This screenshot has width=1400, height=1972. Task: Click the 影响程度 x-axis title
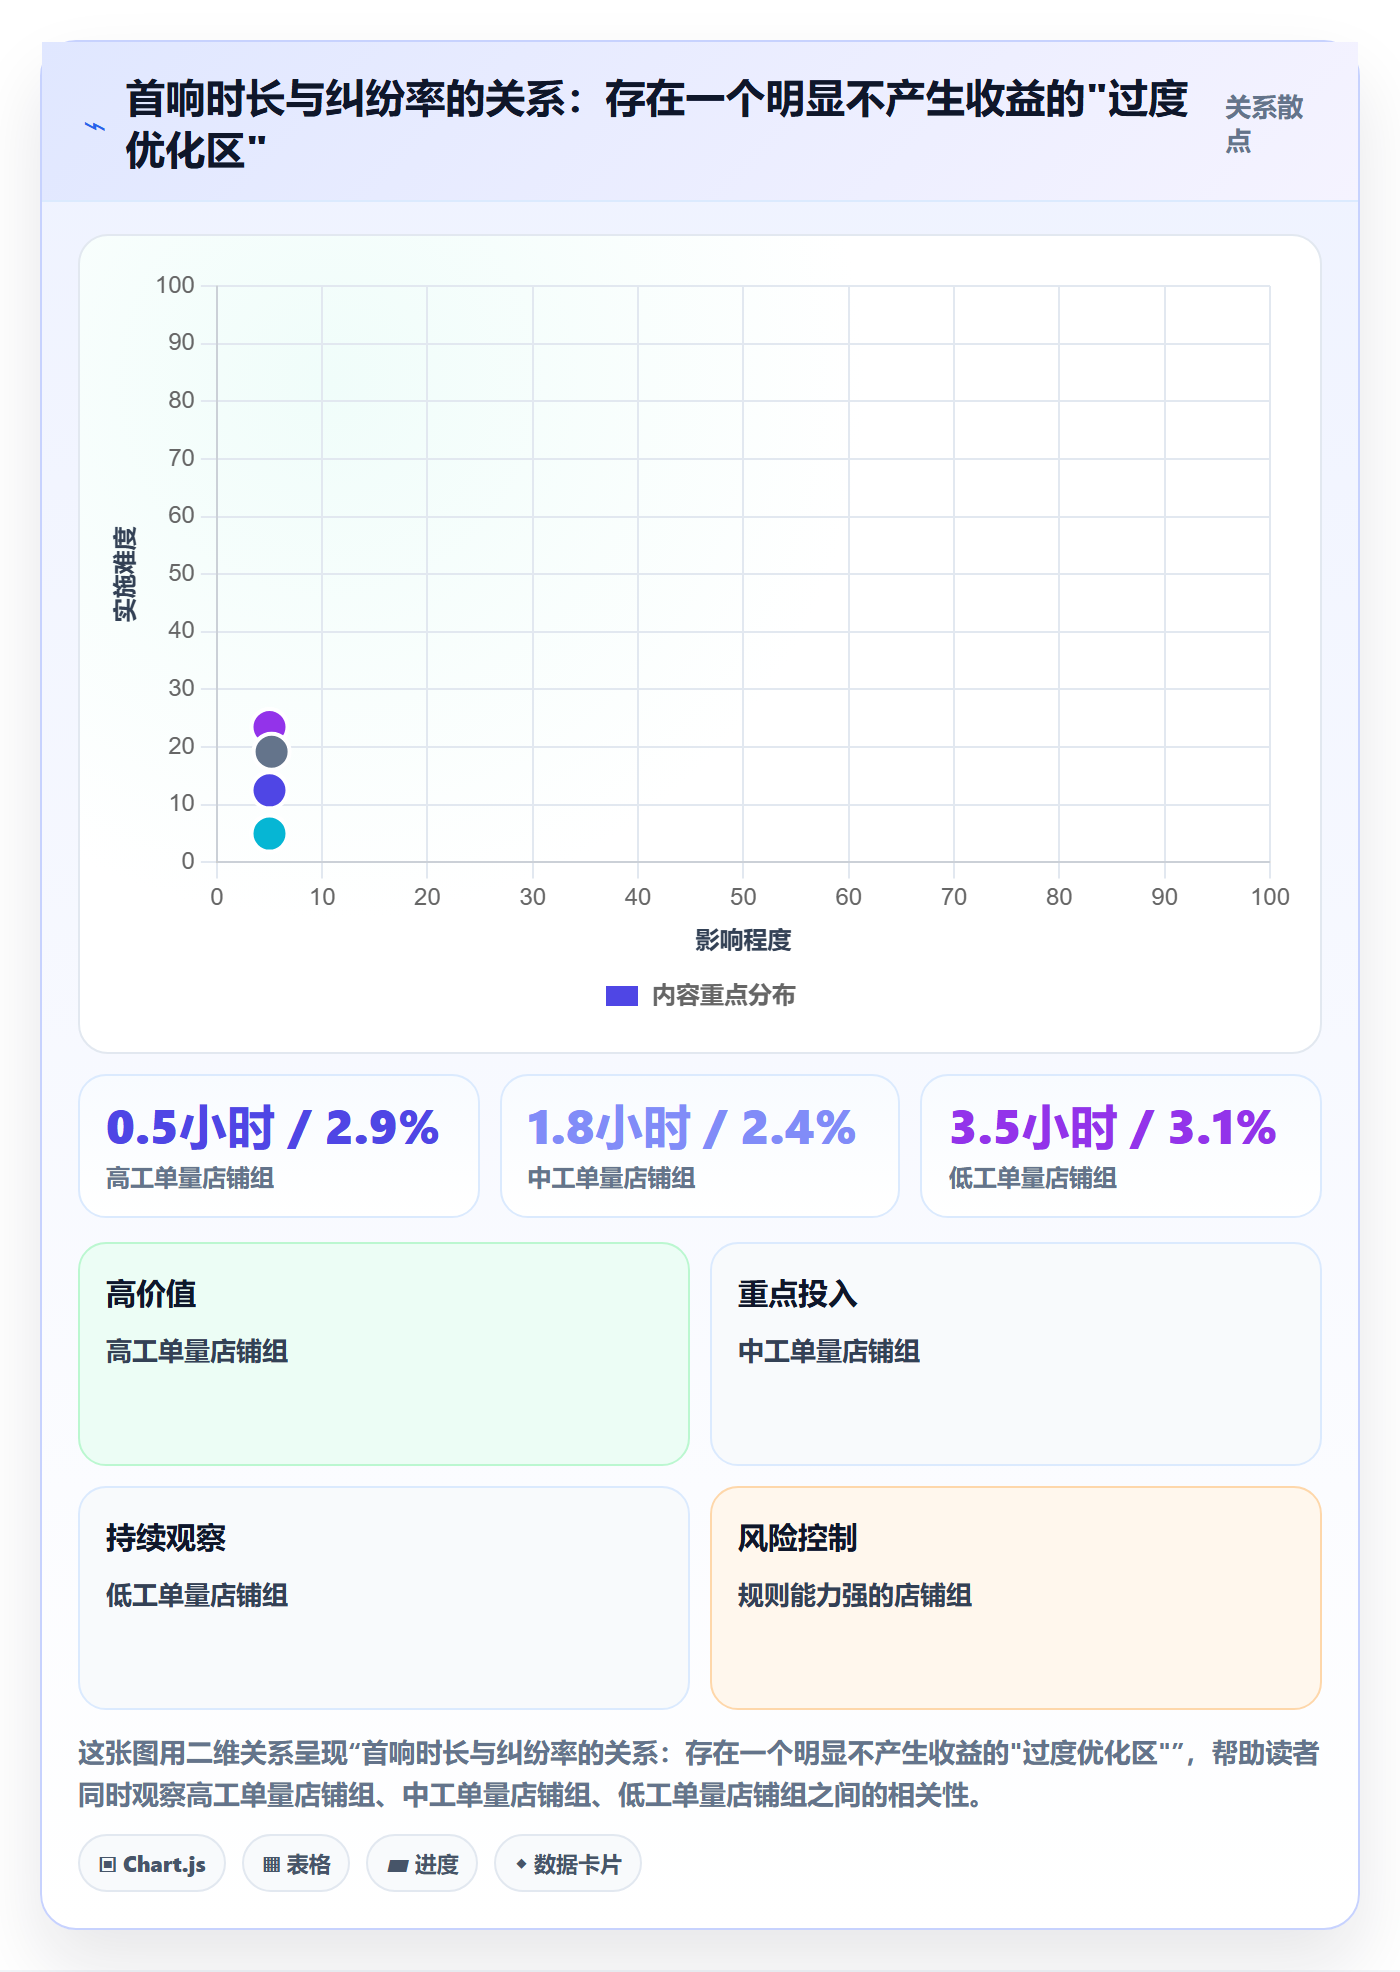point(743,940)
